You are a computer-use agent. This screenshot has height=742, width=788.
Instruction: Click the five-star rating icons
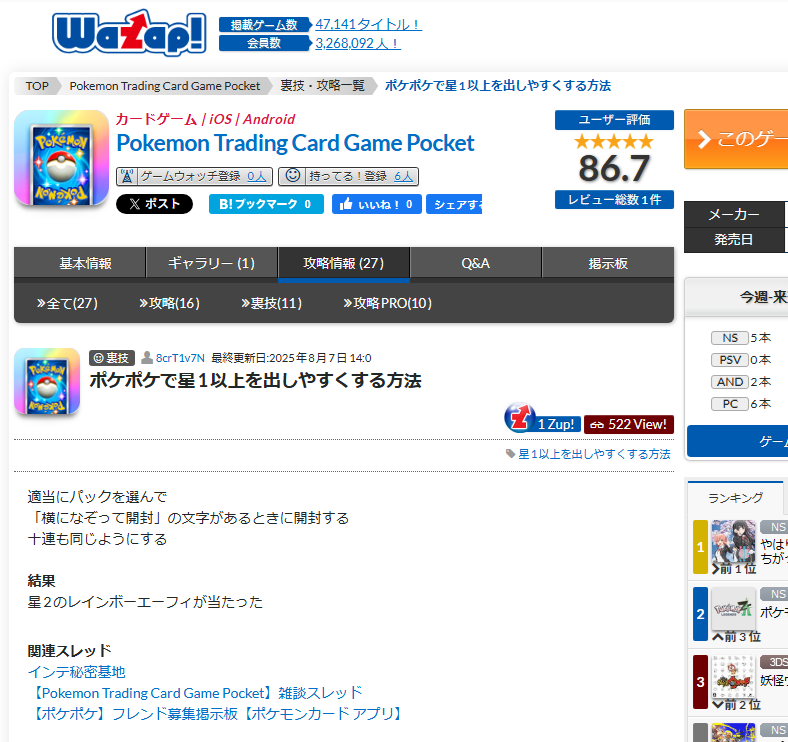click(x=614, y=142)
